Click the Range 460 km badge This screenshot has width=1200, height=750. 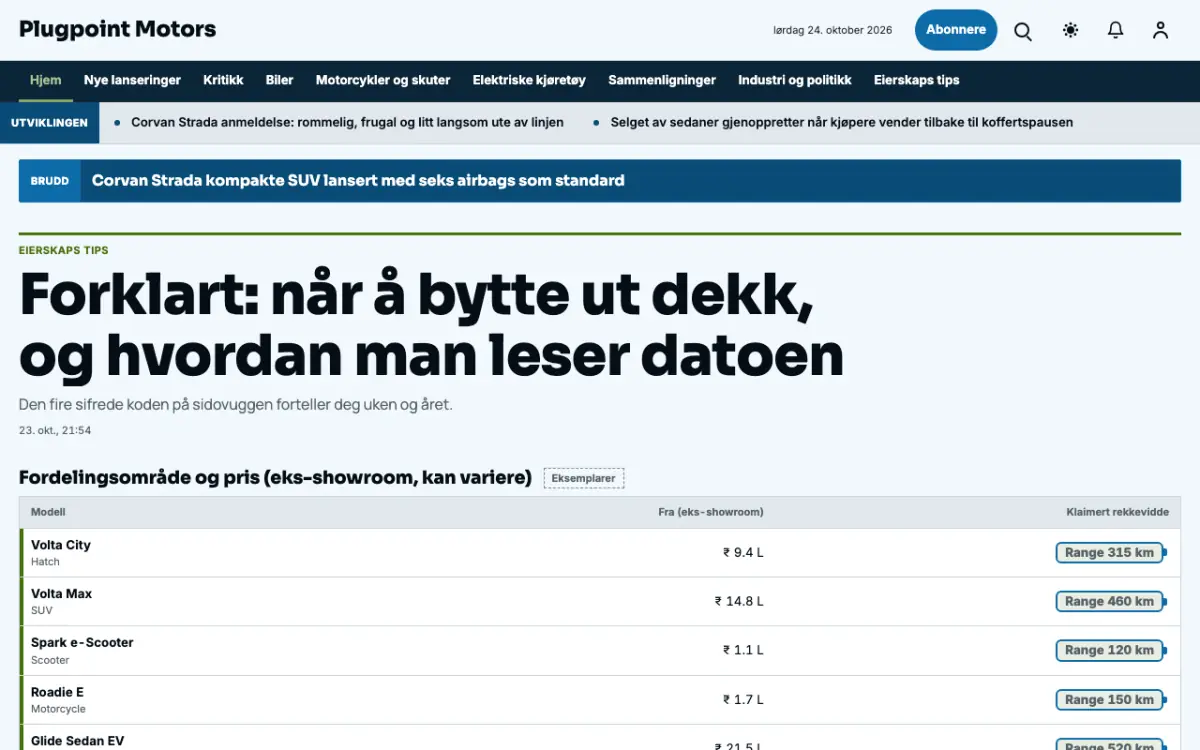[1110, 601]
